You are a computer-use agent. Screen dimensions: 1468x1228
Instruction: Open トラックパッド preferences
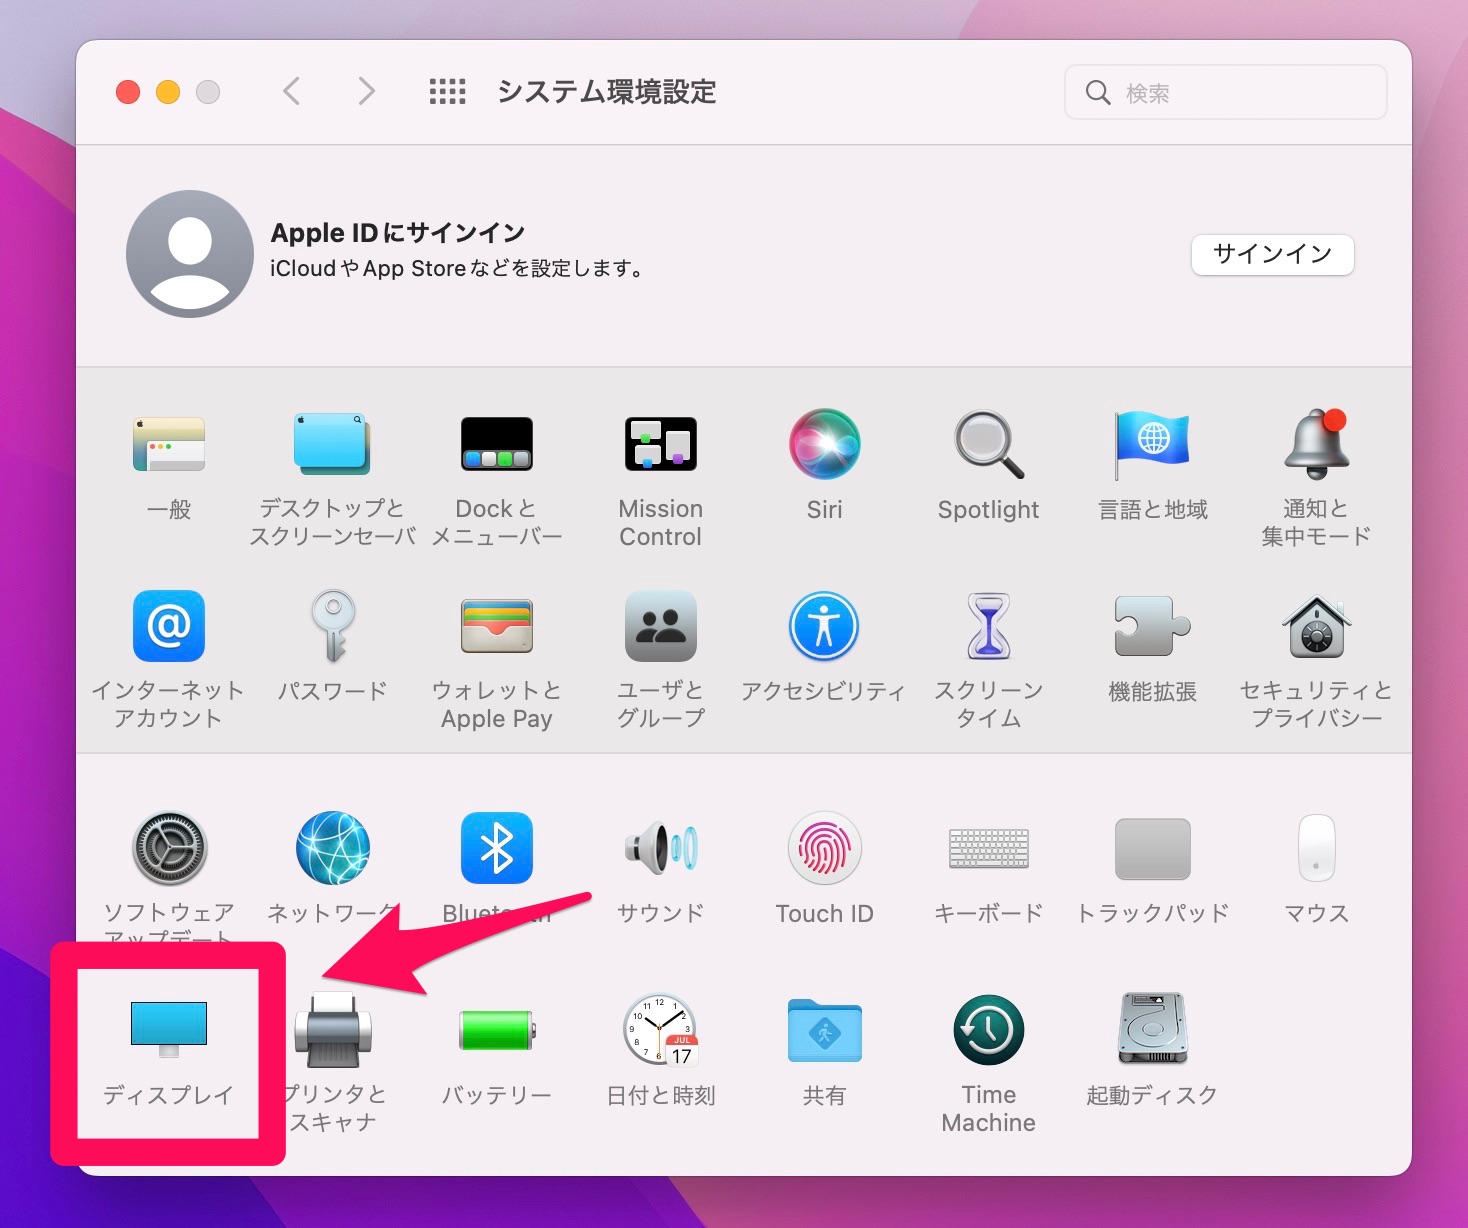[1152, 848]
